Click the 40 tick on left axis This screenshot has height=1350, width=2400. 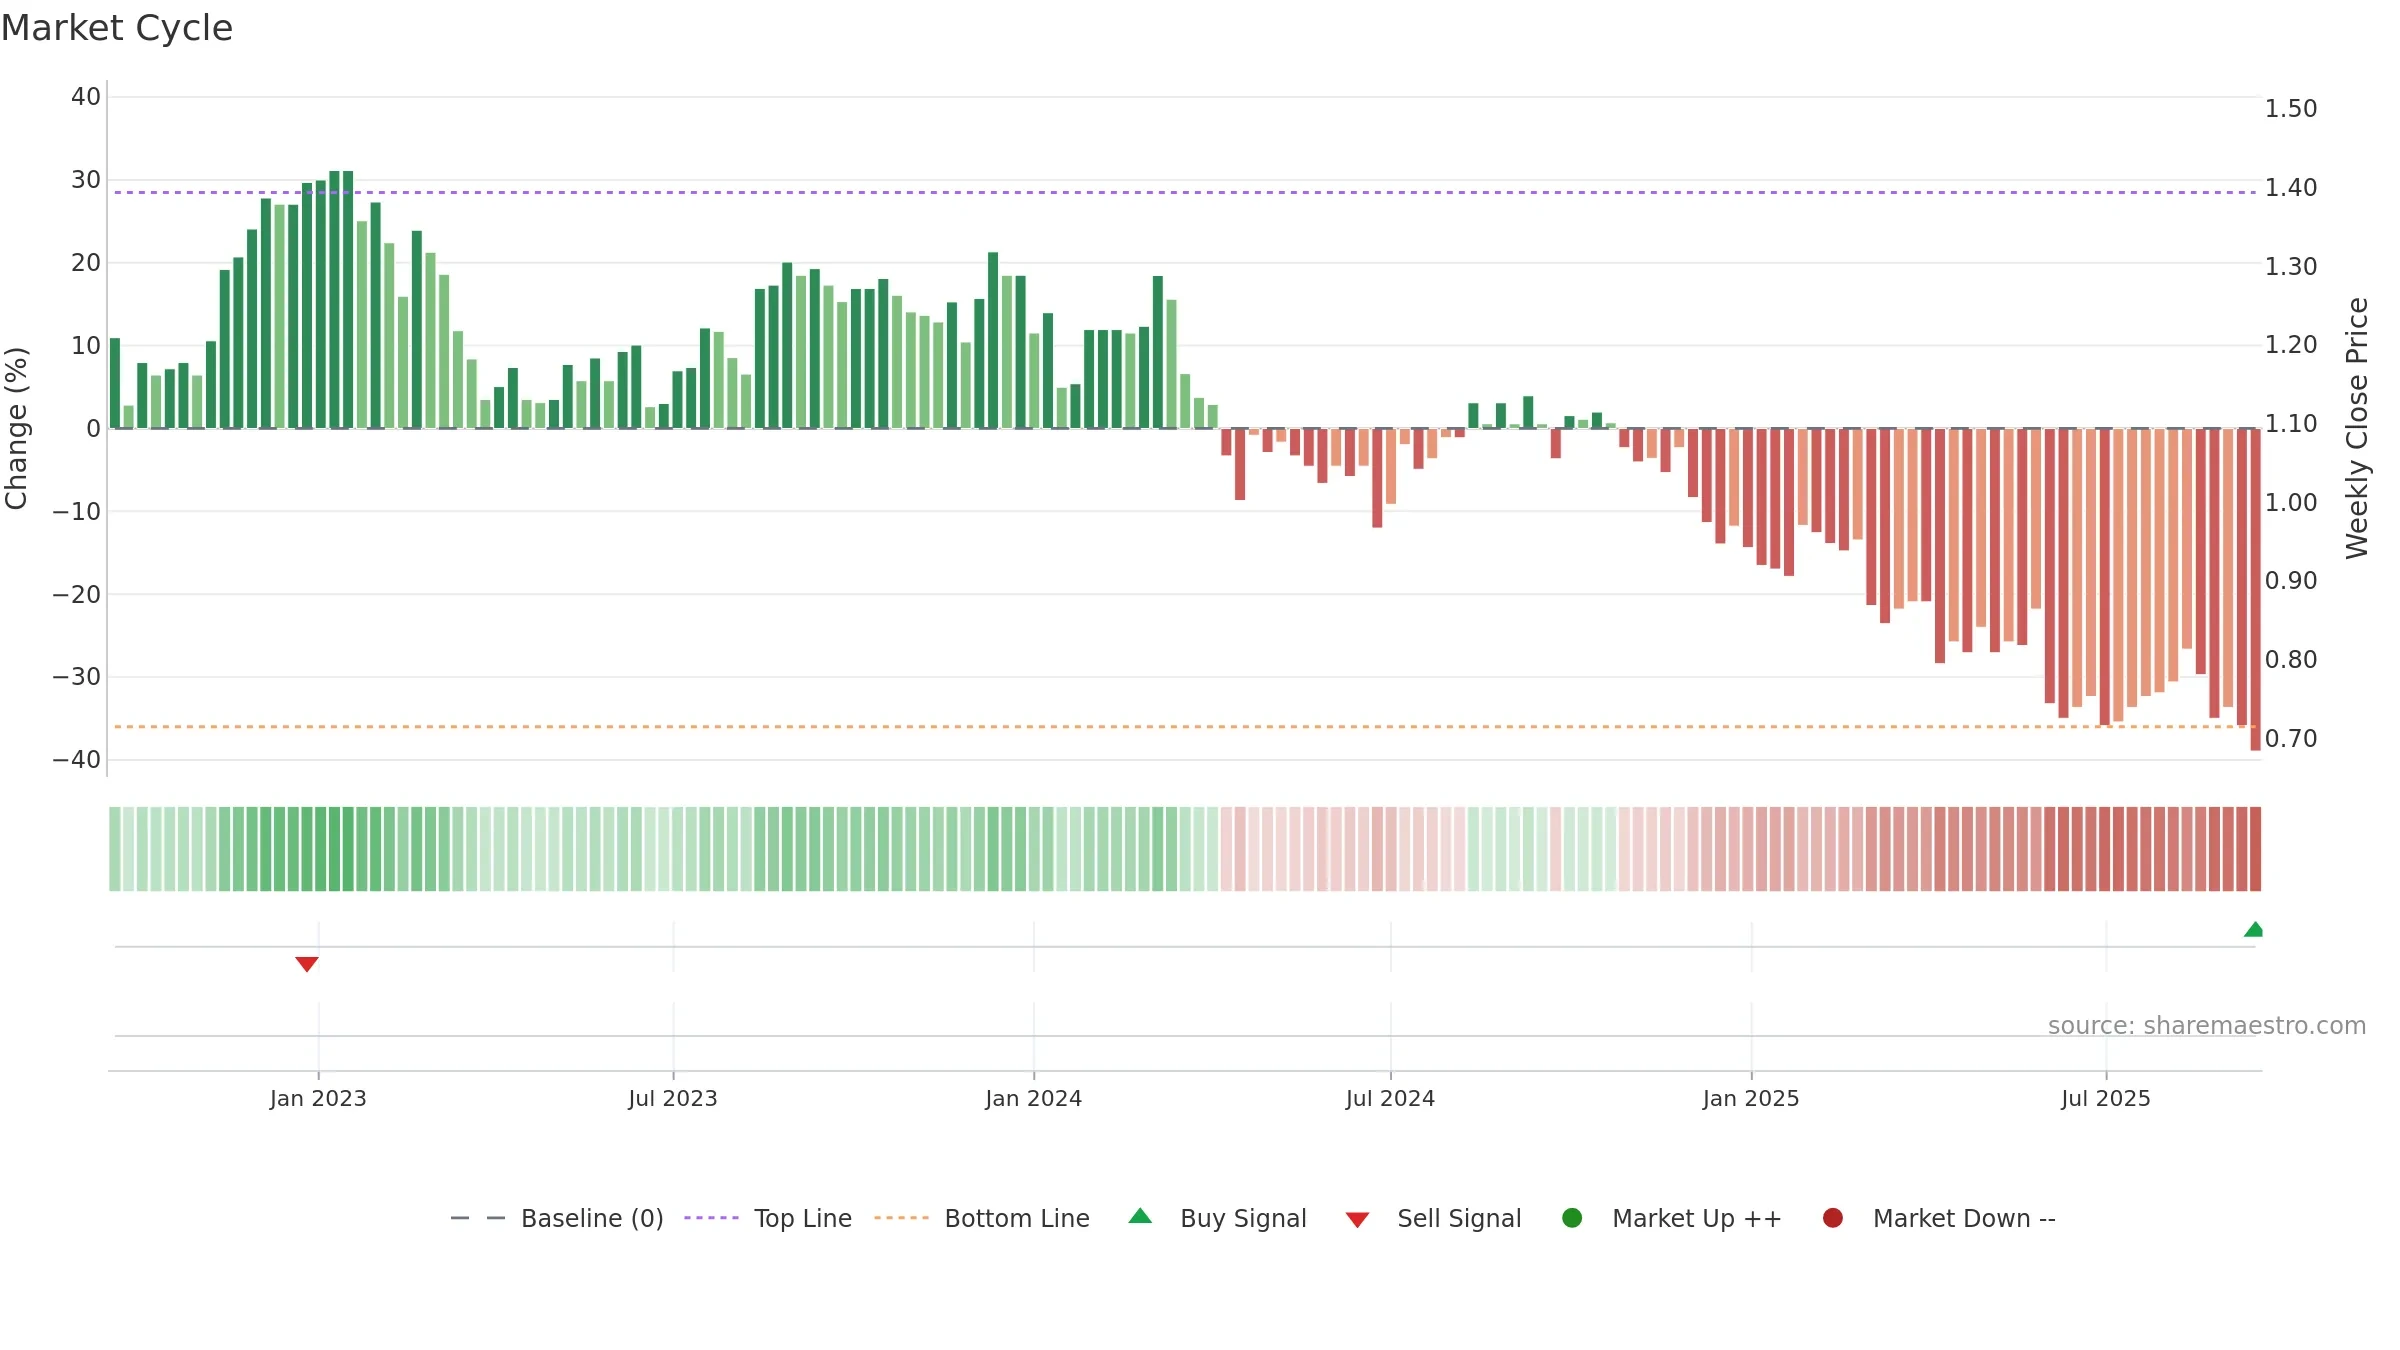coord(86,97)
